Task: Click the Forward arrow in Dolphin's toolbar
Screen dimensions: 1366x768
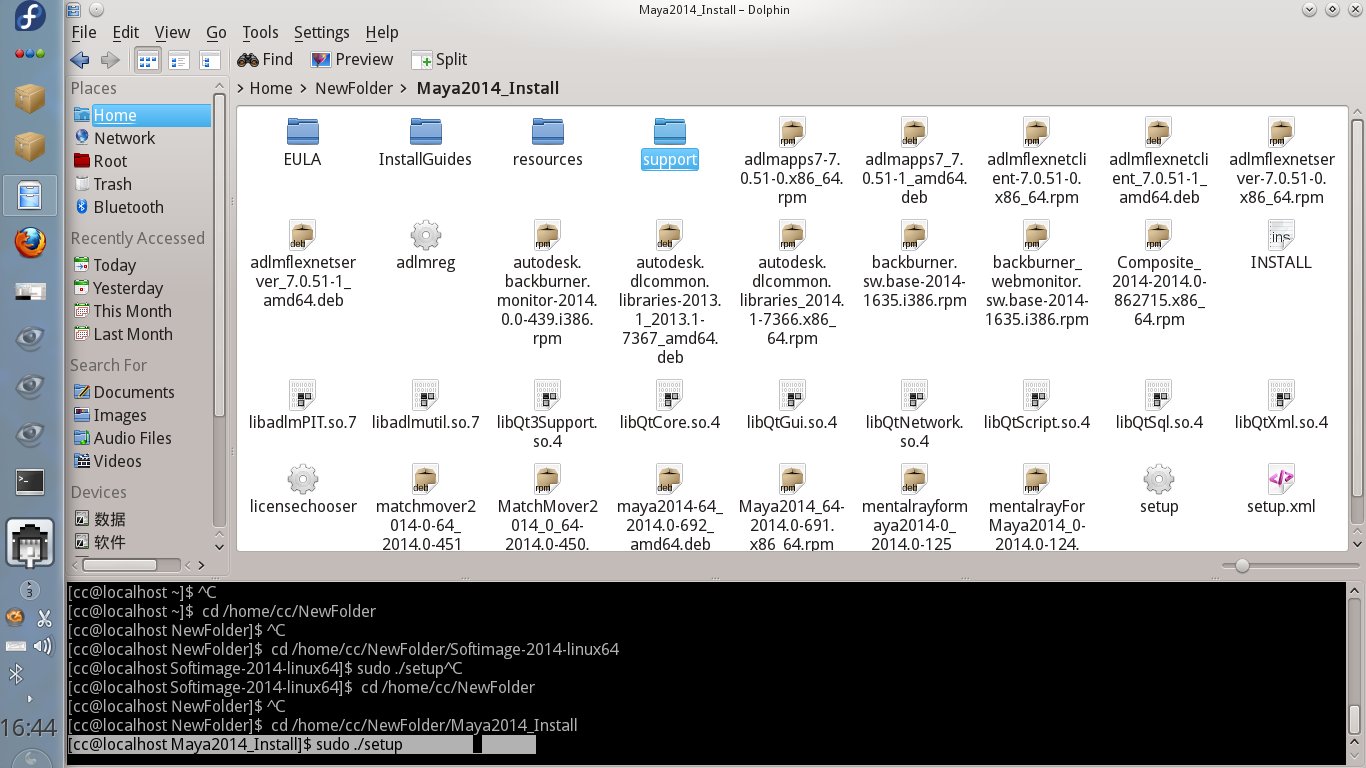Action: pyautogui.click(x=110, y=60)
